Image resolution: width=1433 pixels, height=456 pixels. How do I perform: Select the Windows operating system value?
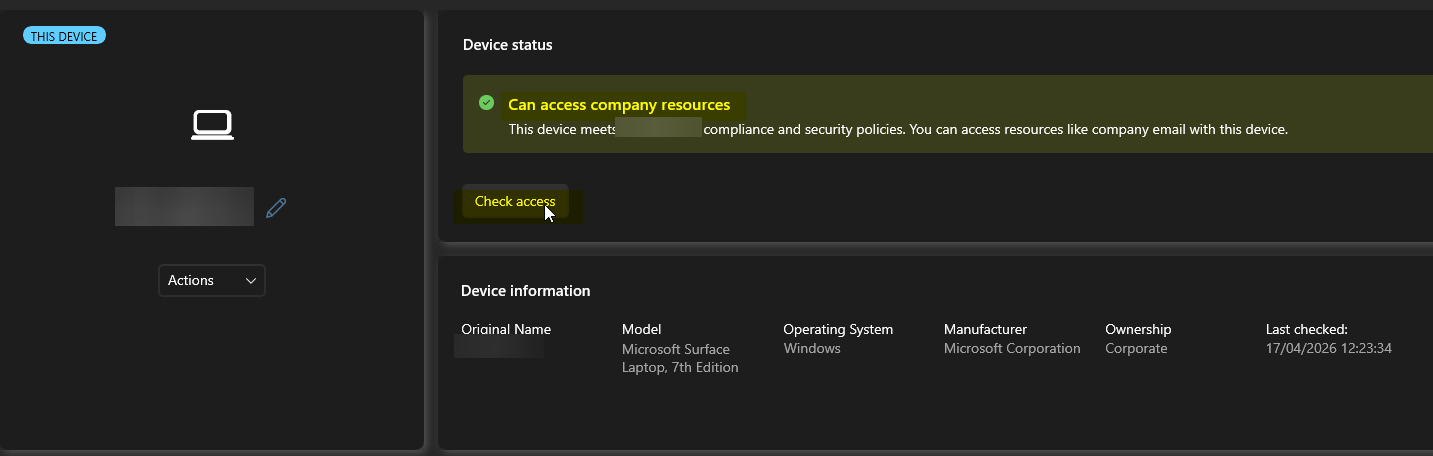click(x=811, y=349)
